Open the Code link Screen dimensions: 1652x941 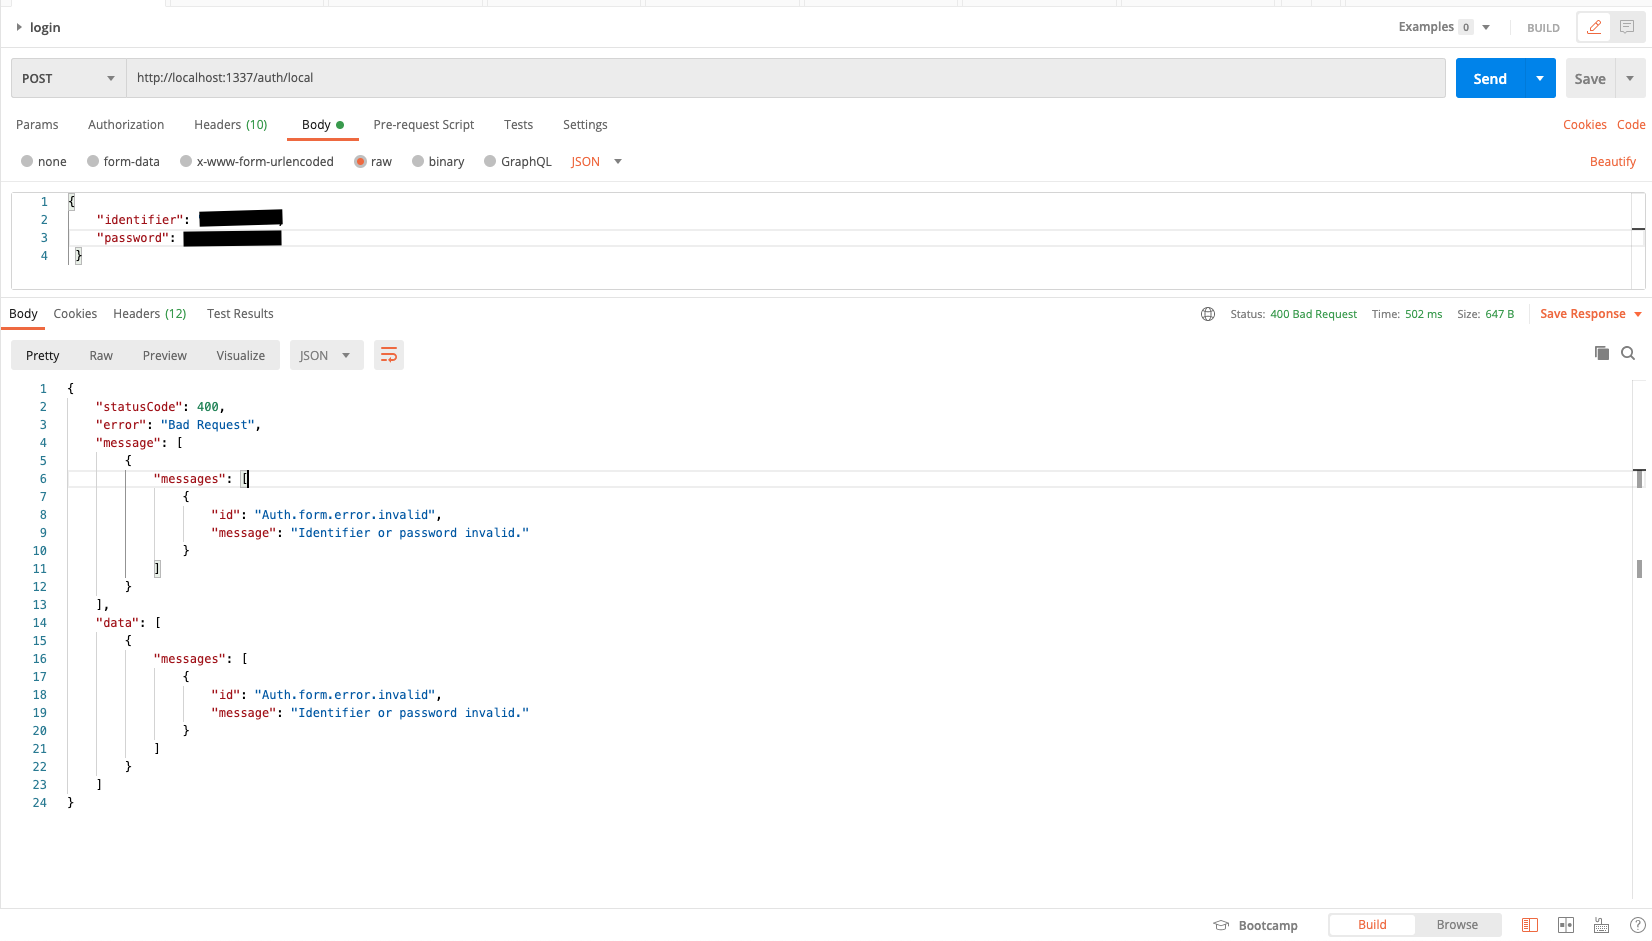pos(1631,125)
